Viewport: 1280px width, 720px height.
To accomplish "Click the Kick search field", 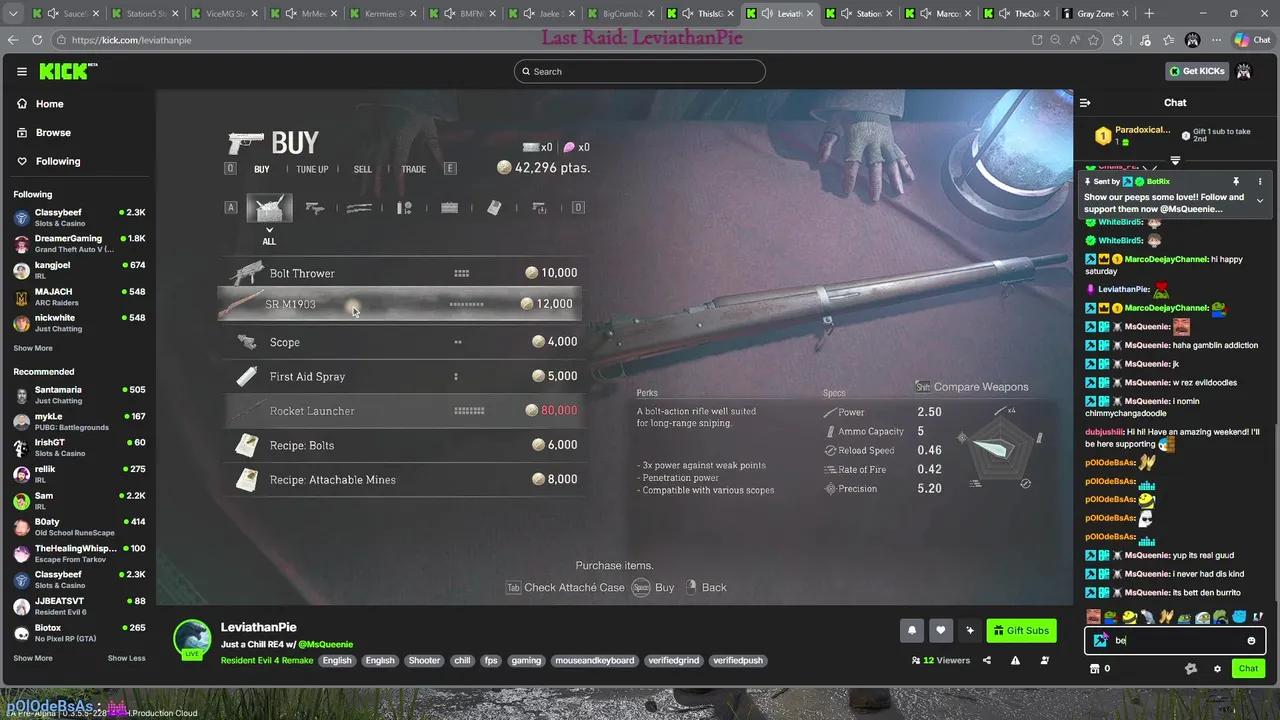I will [x=640, y=71].
